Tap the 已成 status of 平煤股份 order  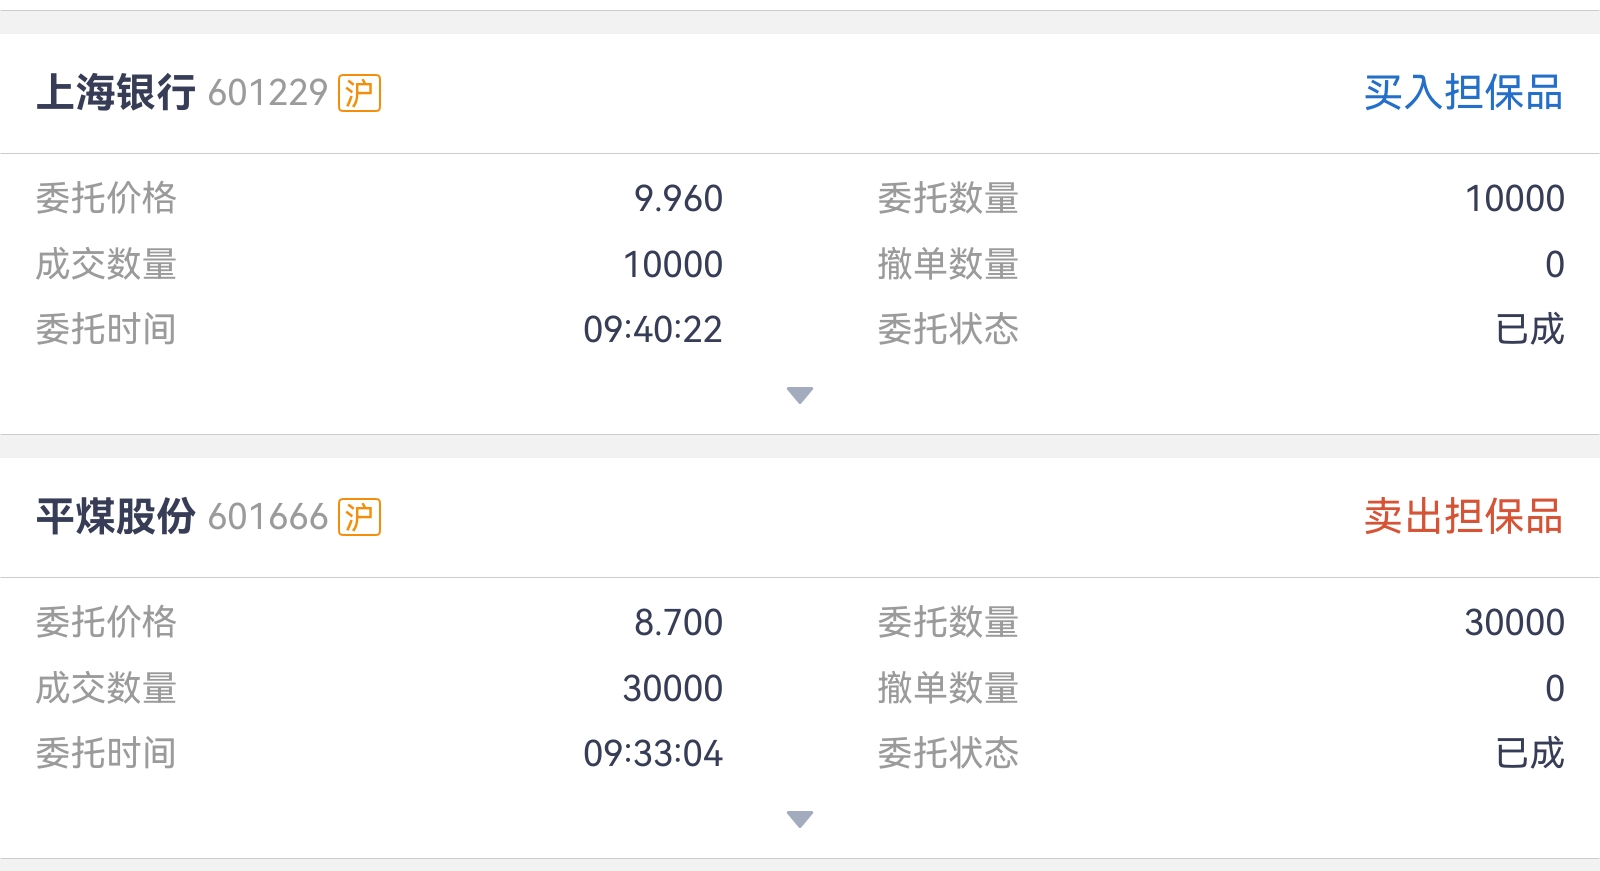click(x=1530, y=754)
